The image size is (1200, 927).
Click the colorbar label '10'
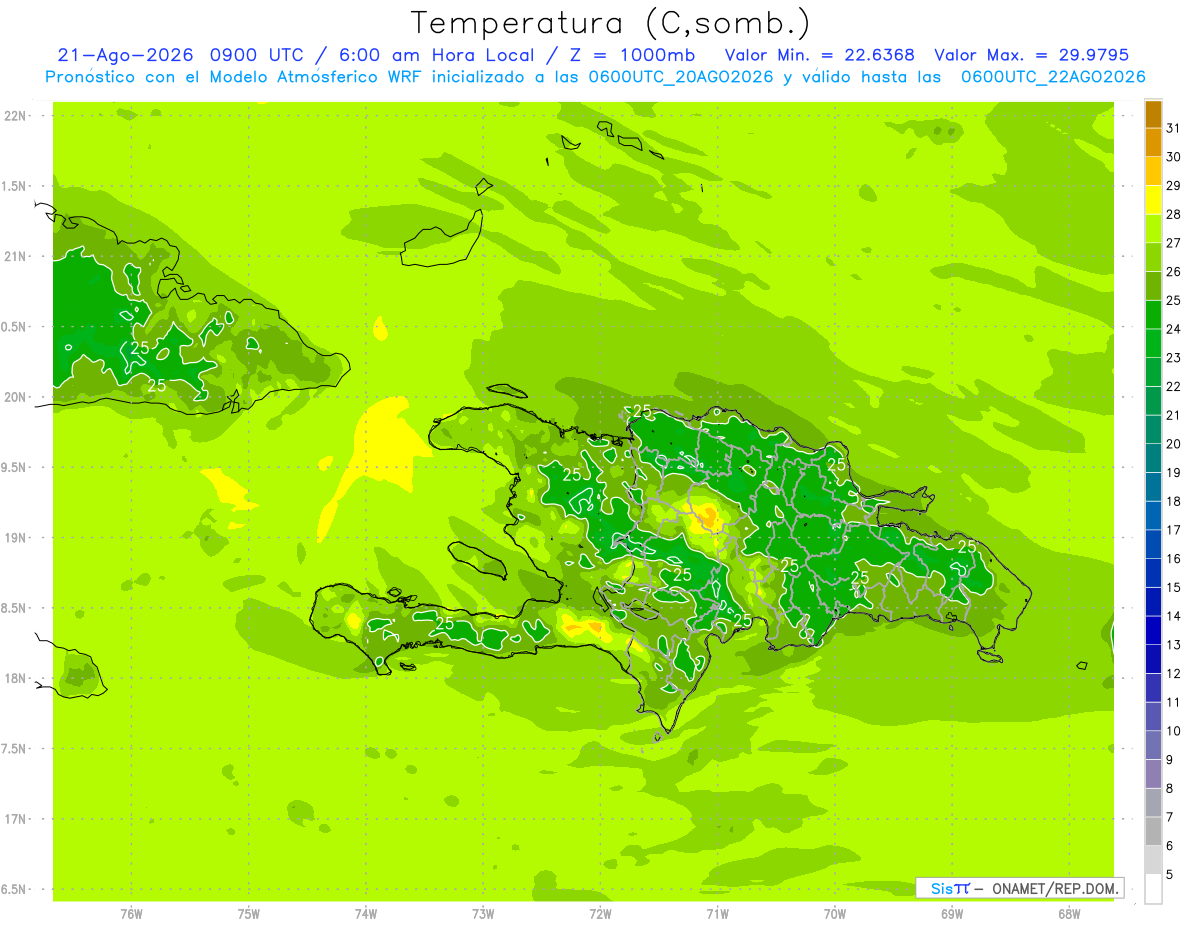(x=1174, y=731)
